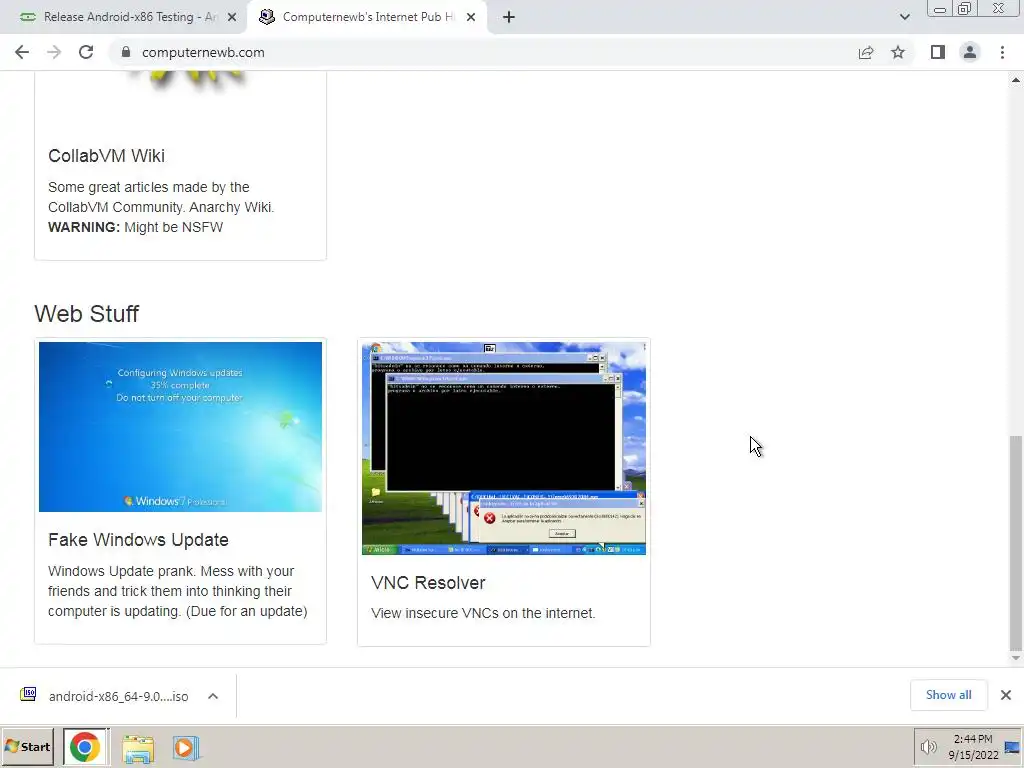Click the Web Stuff heading

(86, 313)
